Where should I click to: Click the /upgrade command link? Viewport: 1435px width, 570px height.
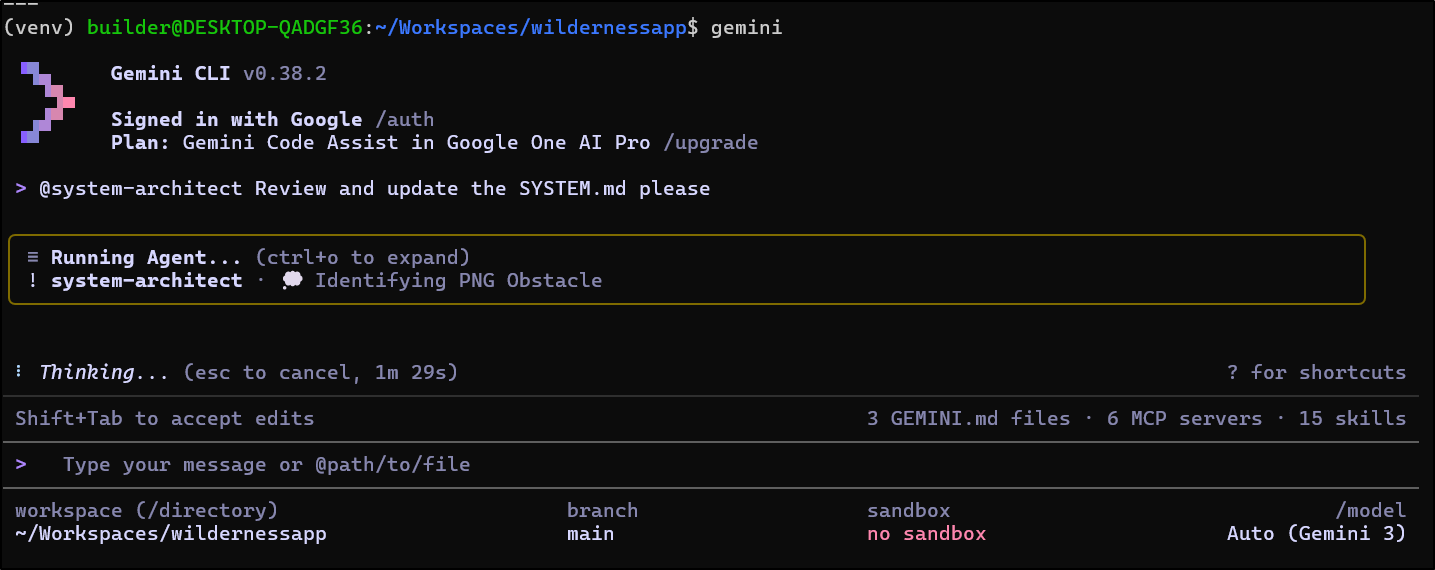[x=710, y=142]
